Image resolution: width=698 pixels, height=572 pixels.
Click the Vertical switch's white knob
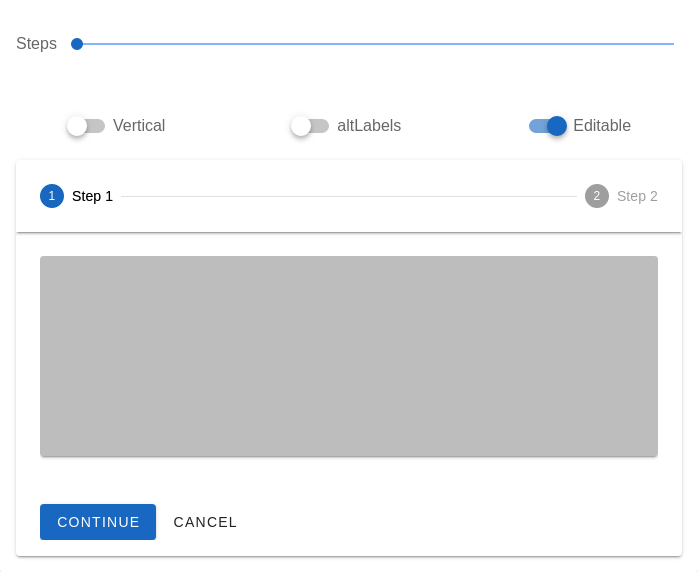point(77,126)
